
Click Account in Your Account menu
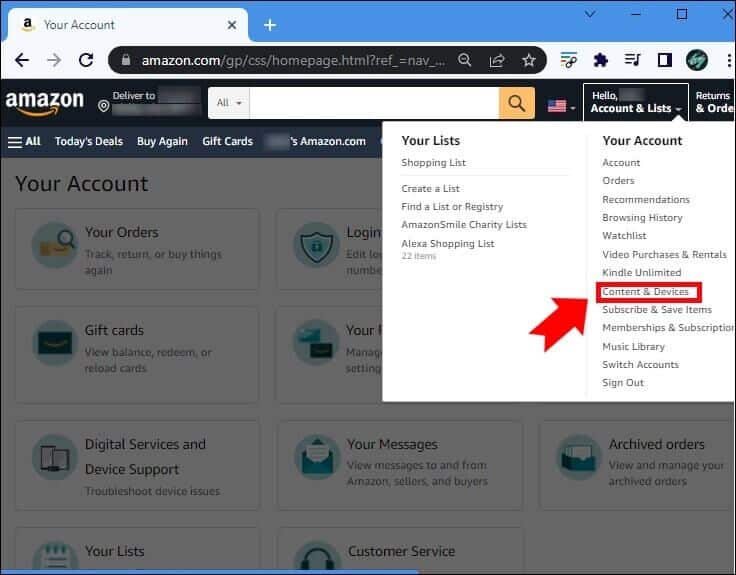coord(621,162)
